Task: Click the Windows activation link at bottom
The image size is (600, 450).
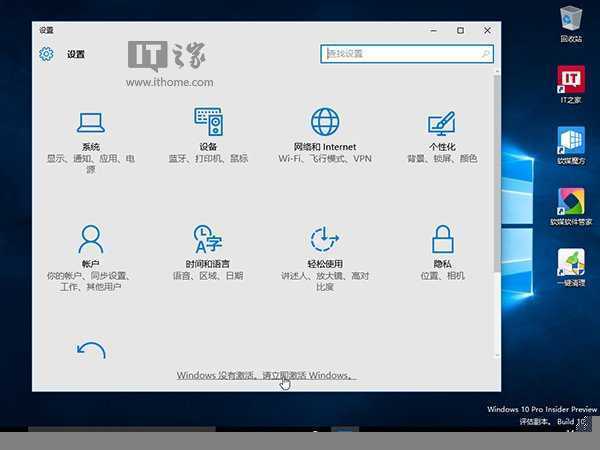Action: (266, 375)
